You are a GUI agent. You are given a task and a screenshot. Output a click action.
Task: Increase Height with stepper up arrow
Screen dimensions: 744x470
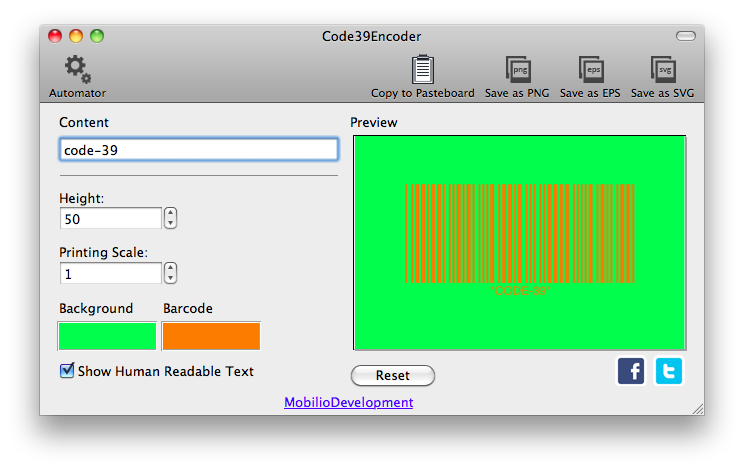click(170, 213)
